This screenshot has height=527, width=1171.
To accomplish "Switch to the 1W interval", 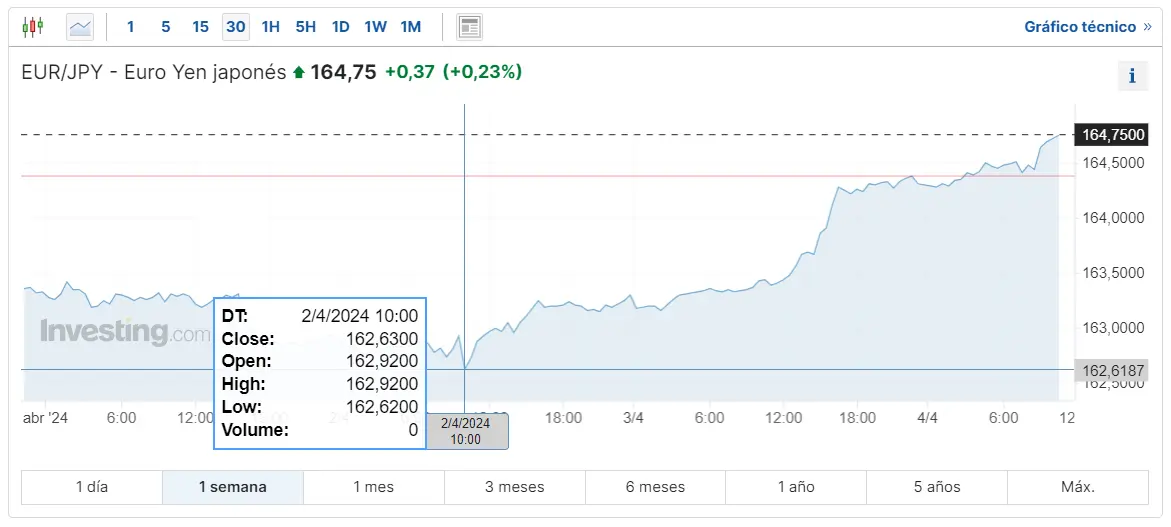I will point(375,27).
